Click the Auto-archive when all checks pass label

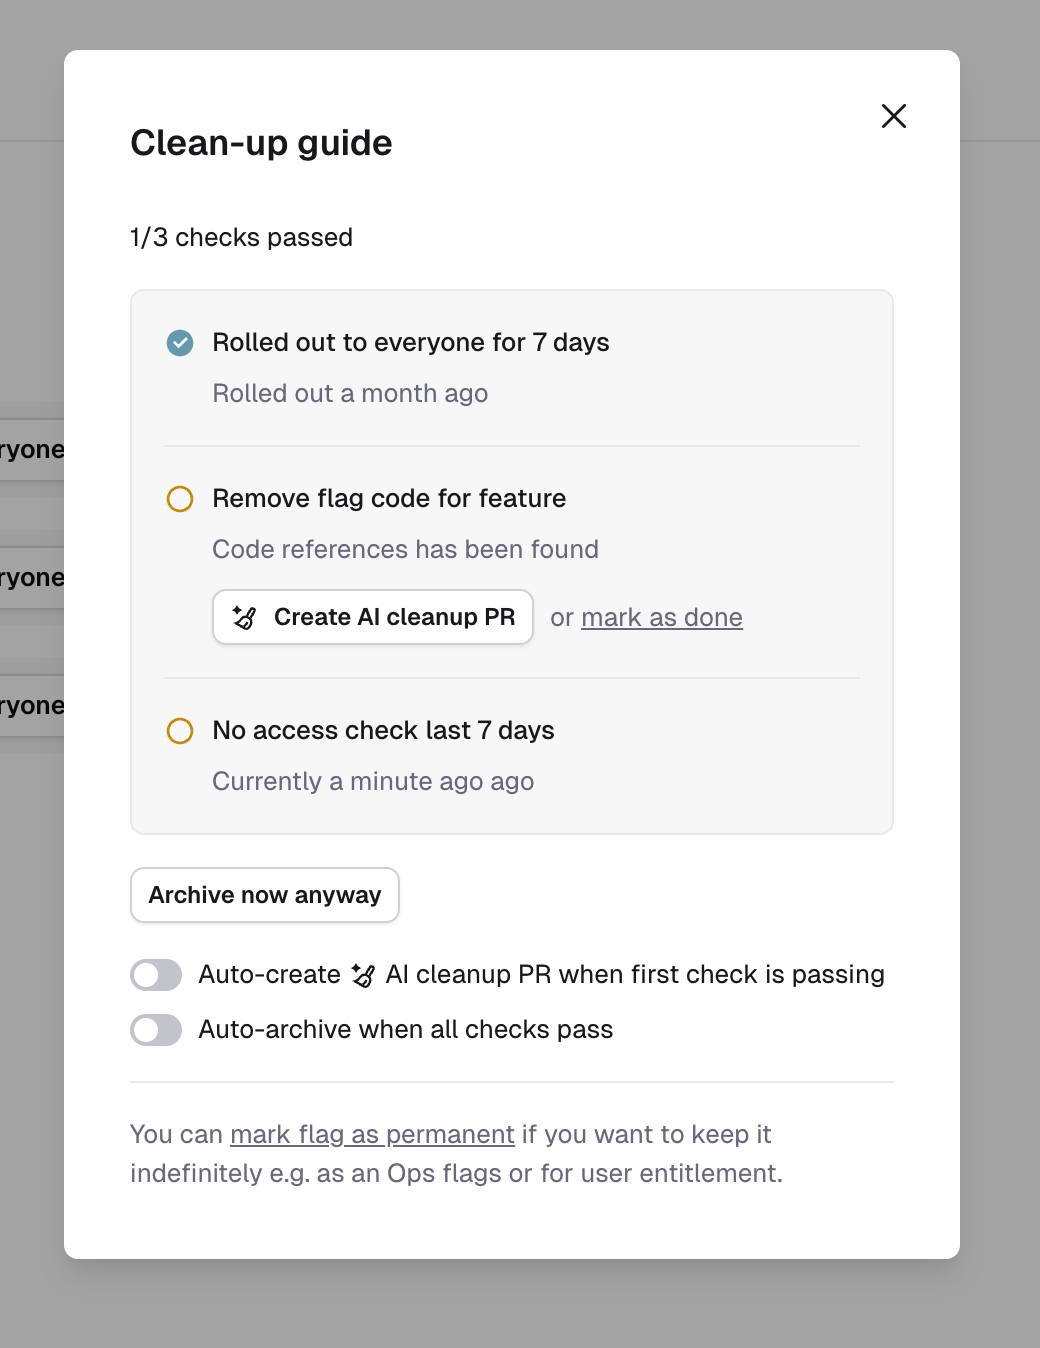(x=405, y=1030)
